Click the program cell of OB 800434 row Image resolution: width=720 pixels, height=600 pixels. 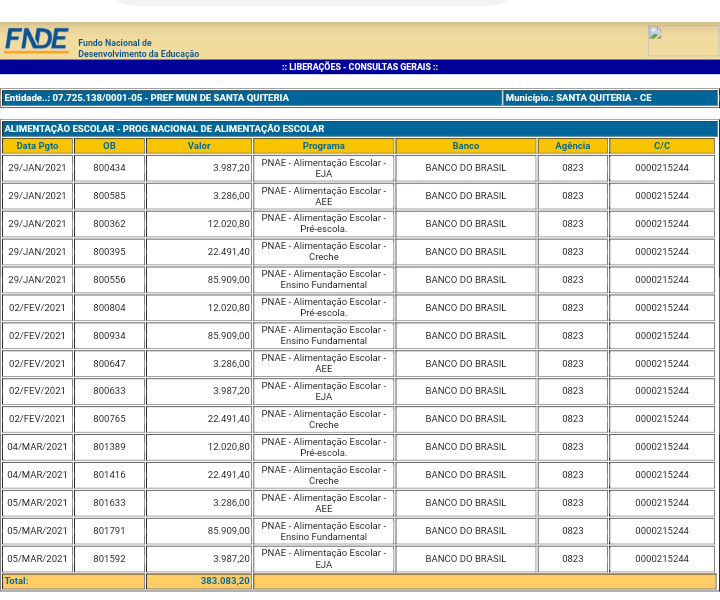(x=324, y=168)
